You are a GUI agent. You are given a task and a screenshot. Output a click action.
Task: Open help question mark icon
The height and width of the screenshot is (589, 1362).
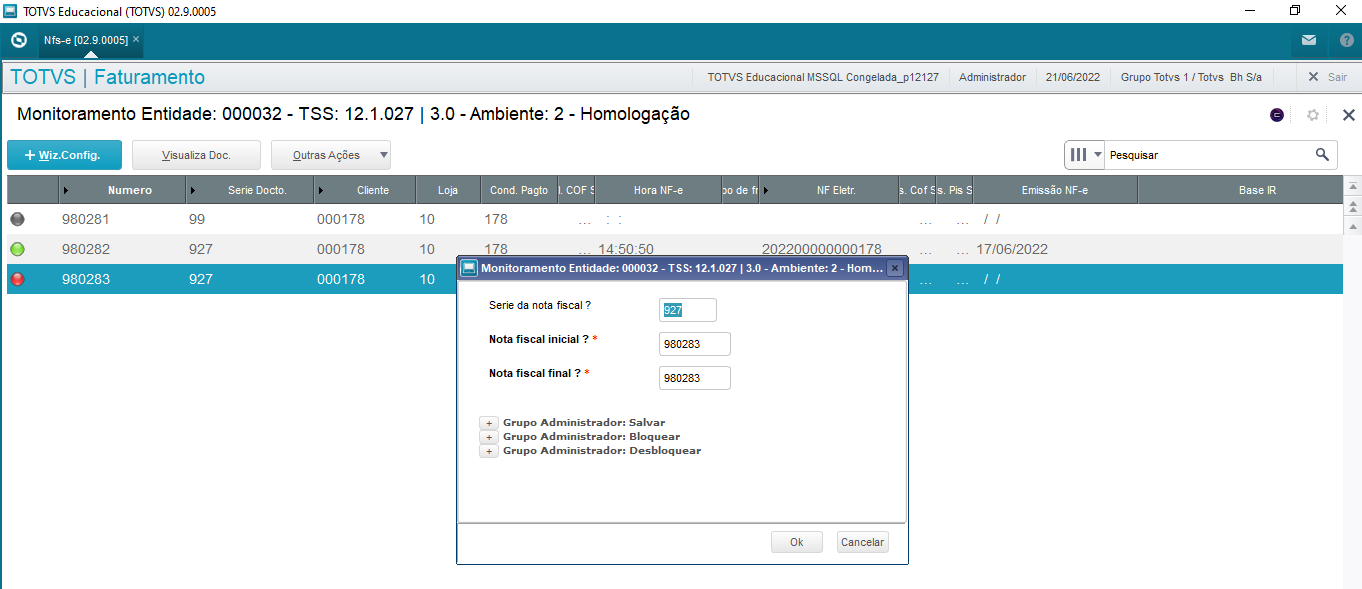click(1346, 41)
